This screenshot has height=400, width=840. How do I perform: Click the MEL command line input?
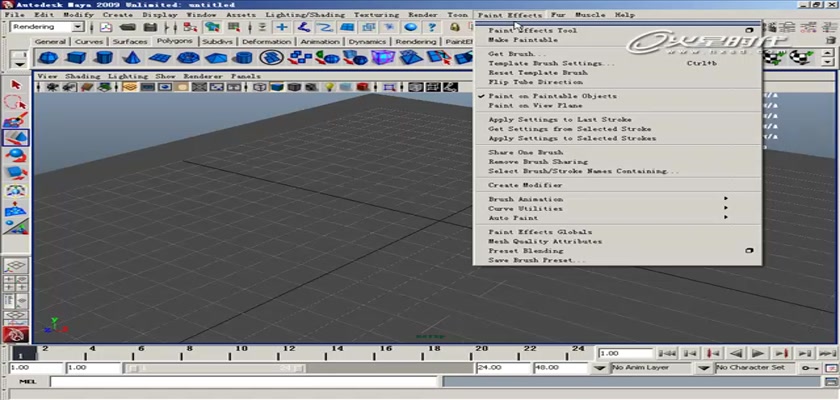[244, 381]
